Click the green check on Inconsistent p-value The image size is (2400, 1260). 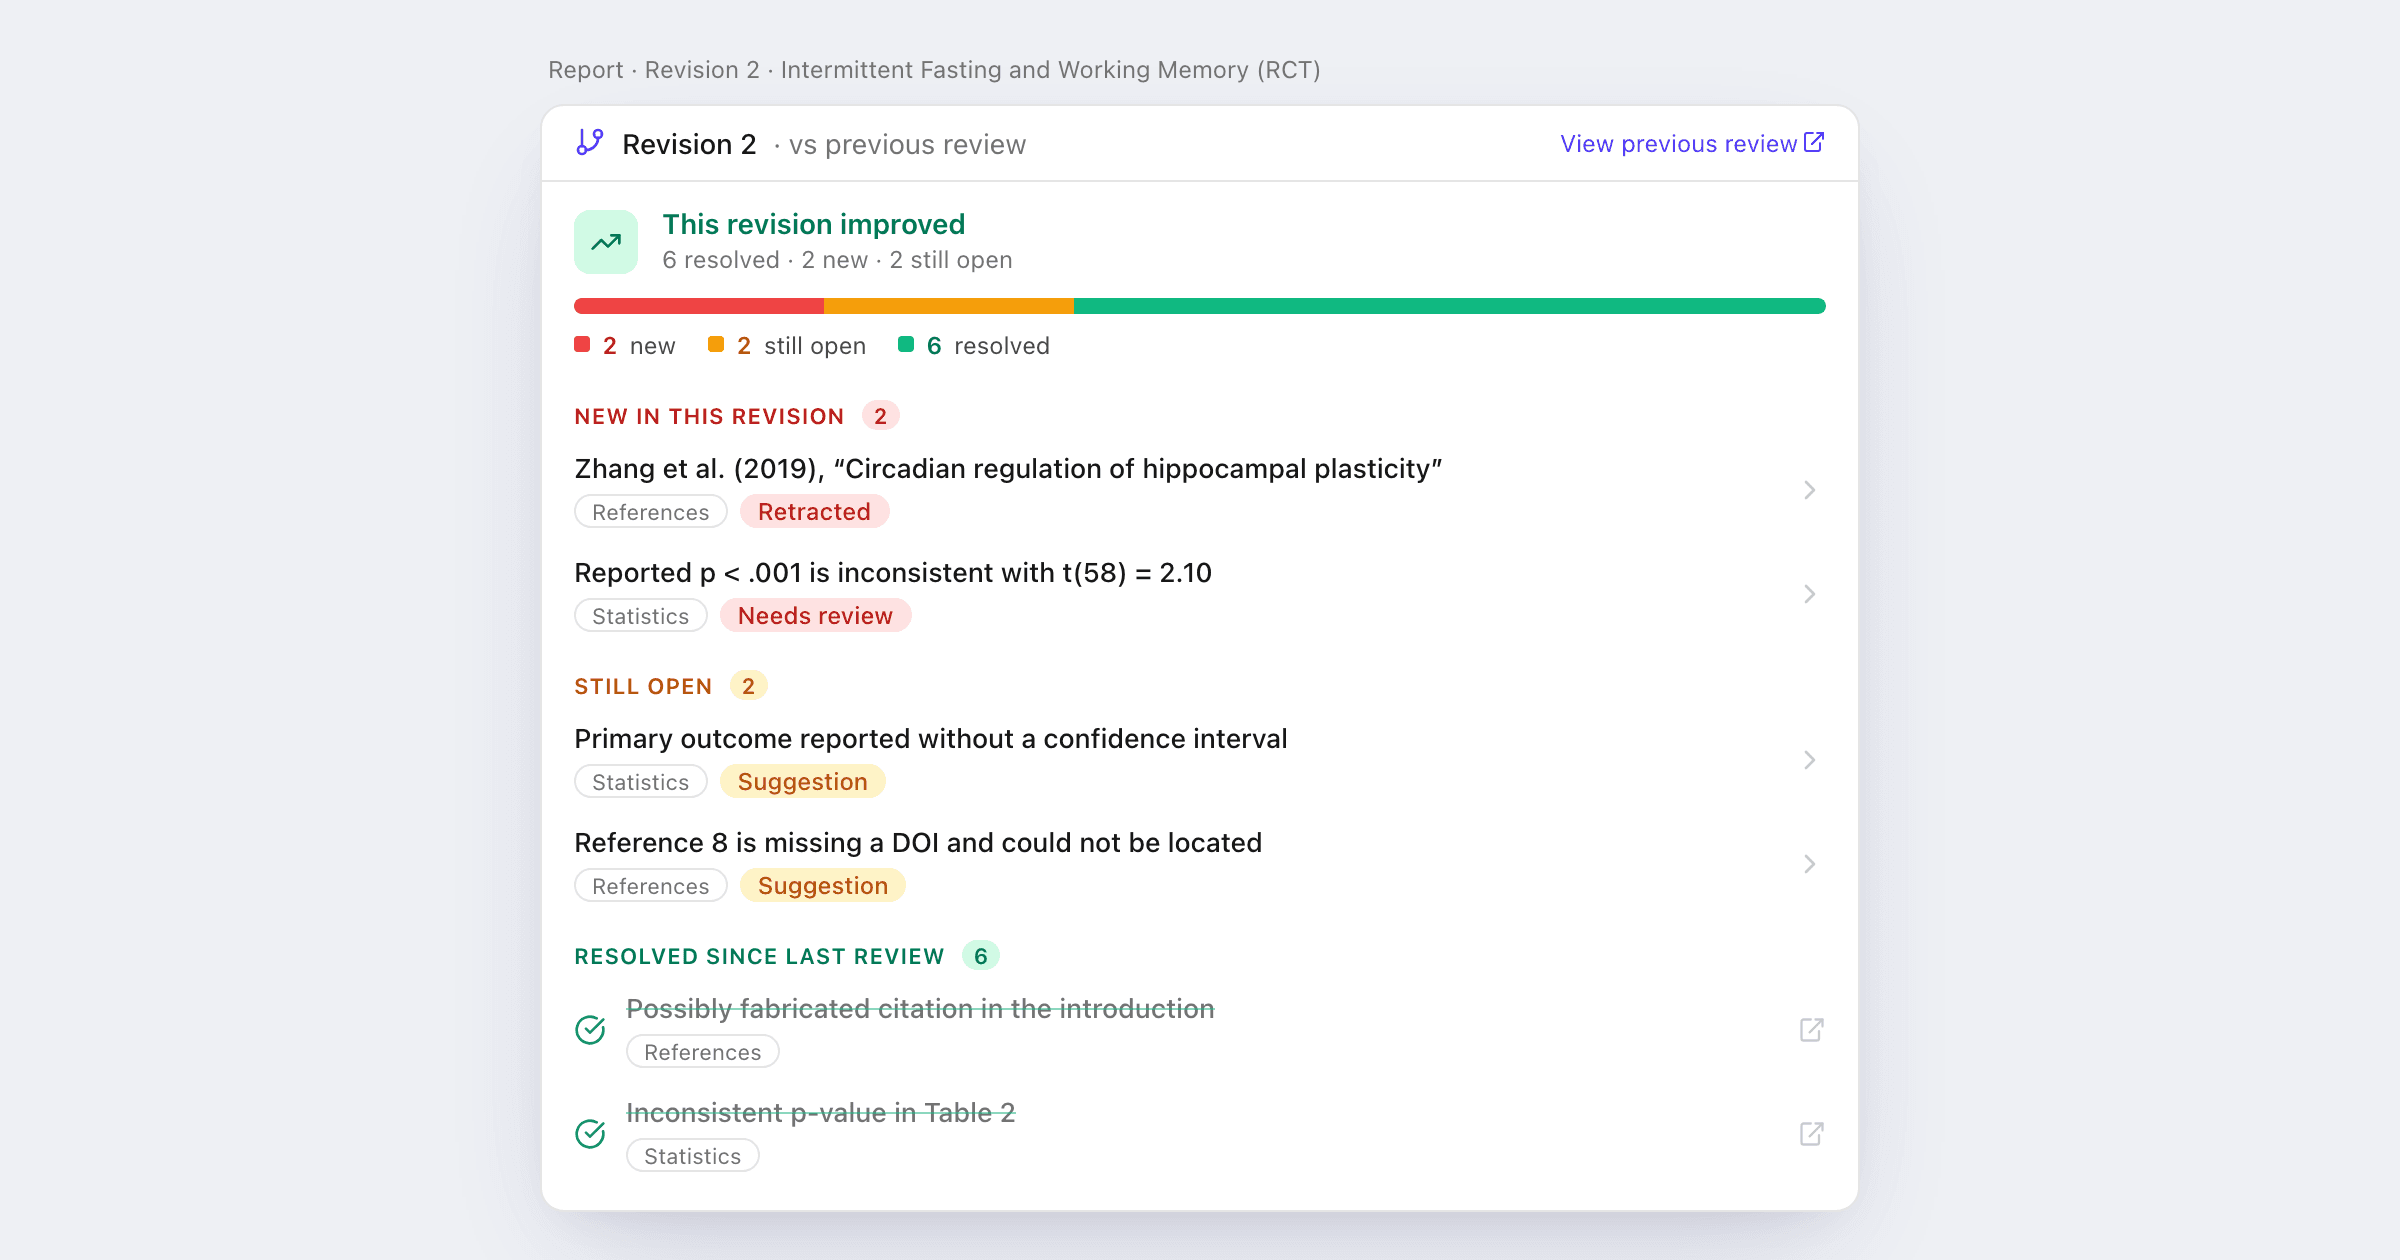pos(590,1134)
